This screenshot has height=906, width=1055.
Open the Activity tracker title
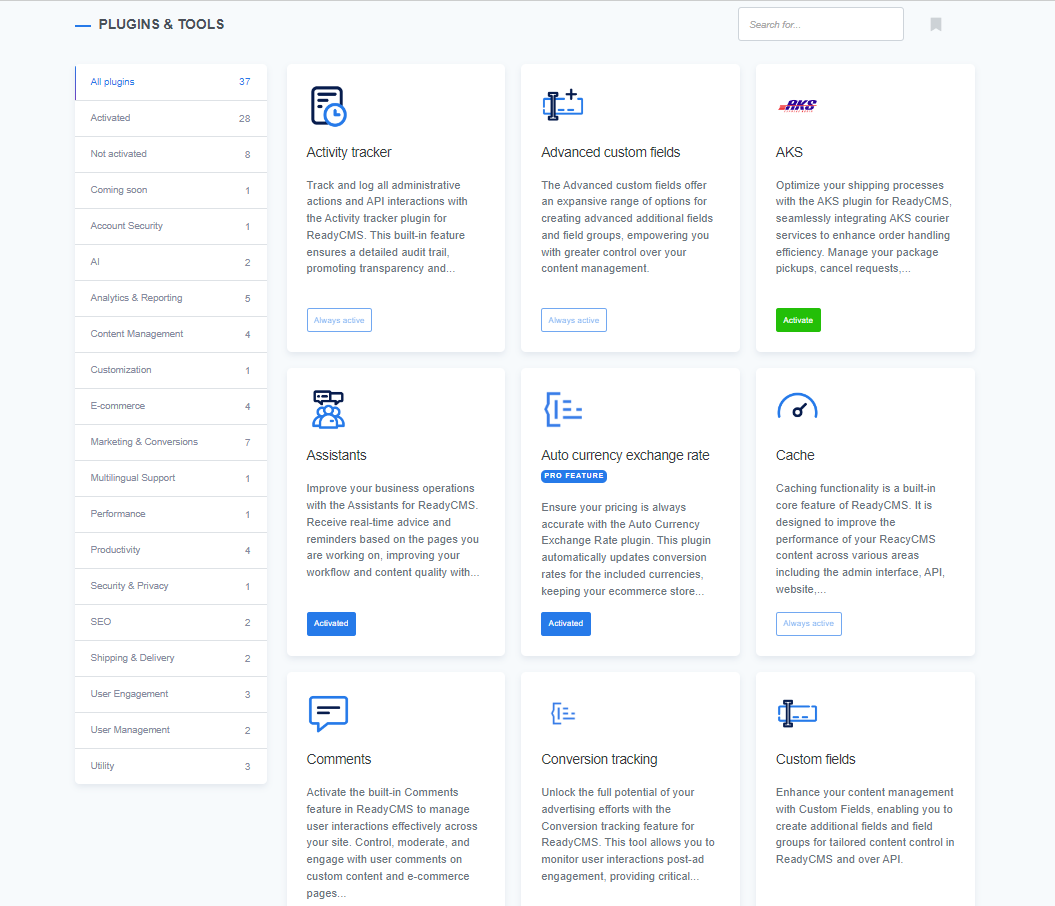tap(349, 153)
